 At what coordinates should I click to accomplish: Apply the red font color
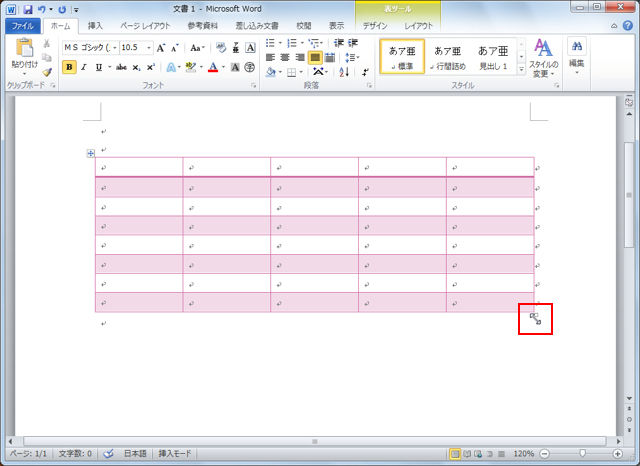point(213,67)
